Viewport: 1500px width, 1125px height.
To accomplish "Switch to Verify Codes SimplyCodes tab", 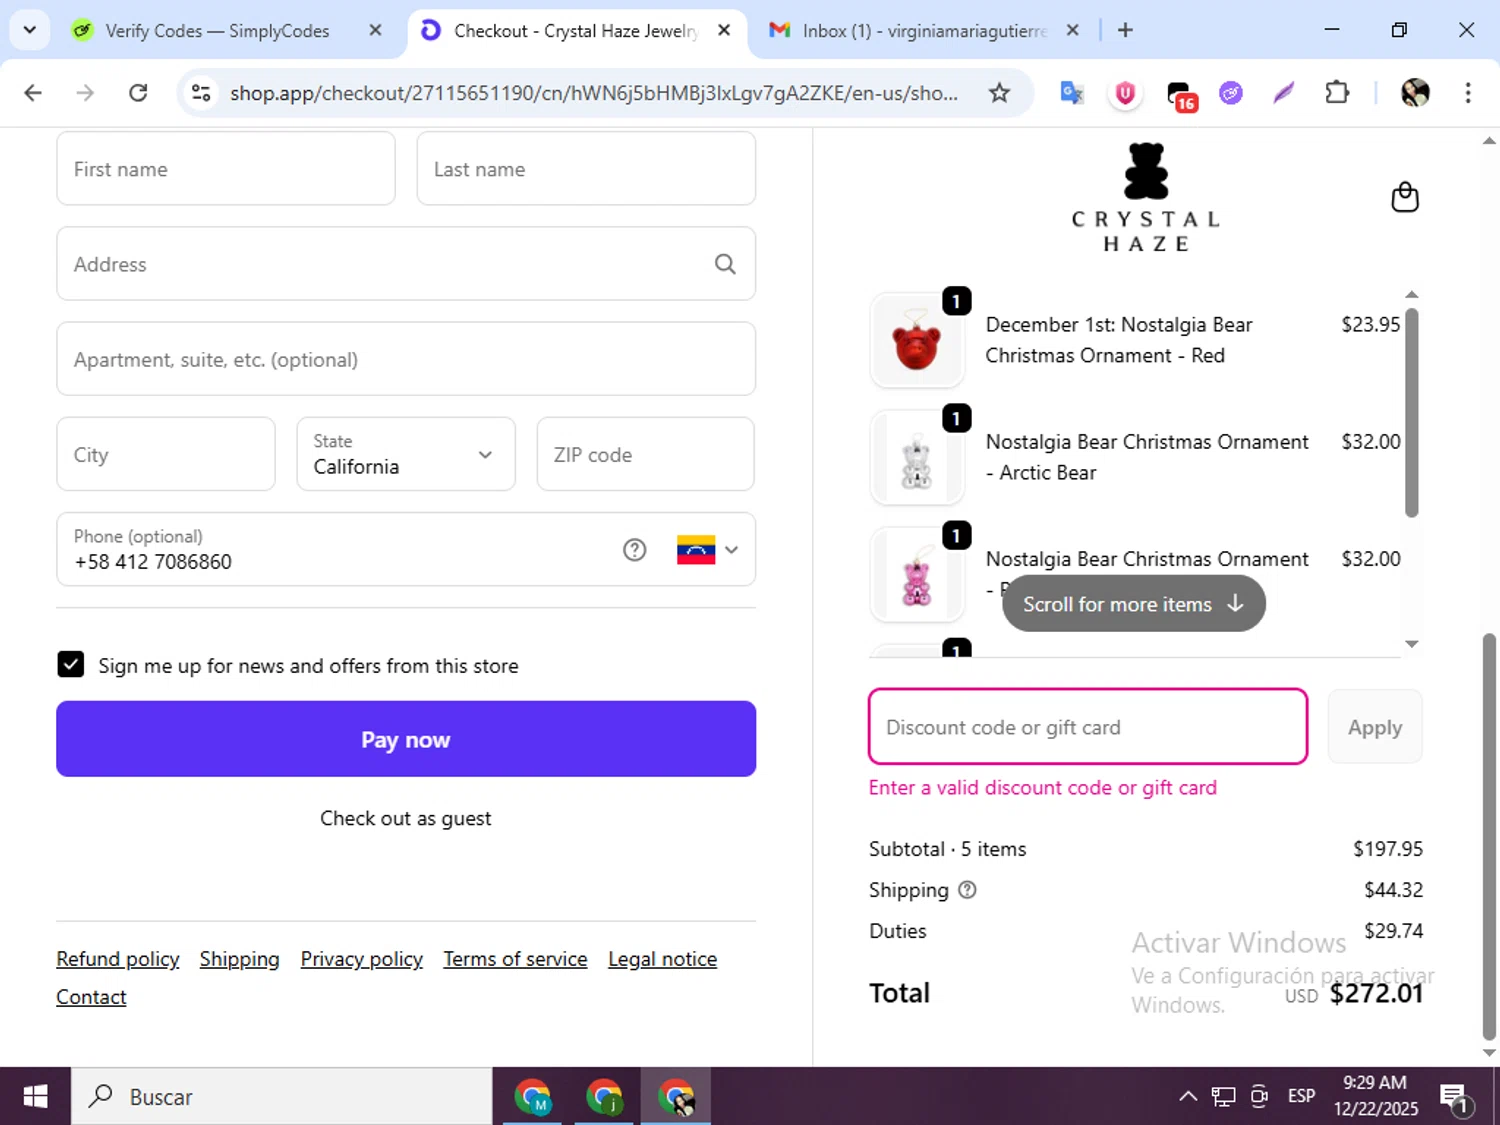I will [x=217, y=30].
